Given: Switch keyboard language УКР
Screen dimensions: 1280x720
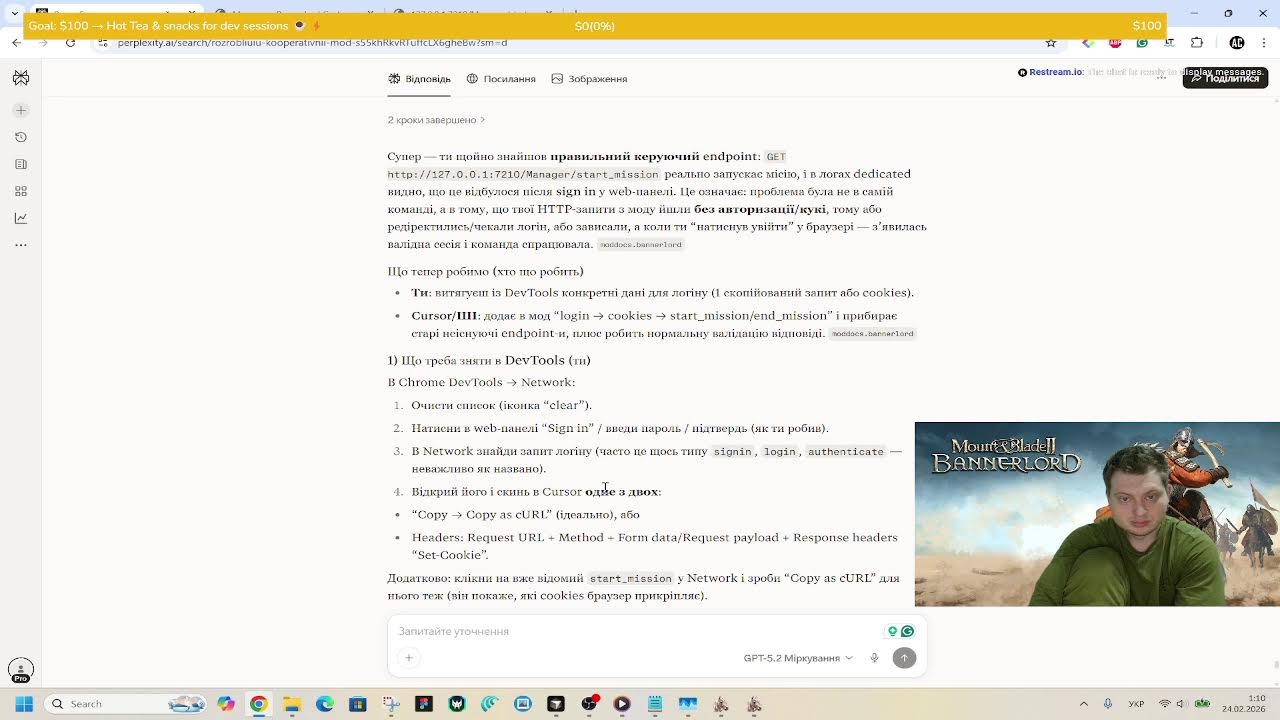Looking at the screenshot, I should 1137,704.
